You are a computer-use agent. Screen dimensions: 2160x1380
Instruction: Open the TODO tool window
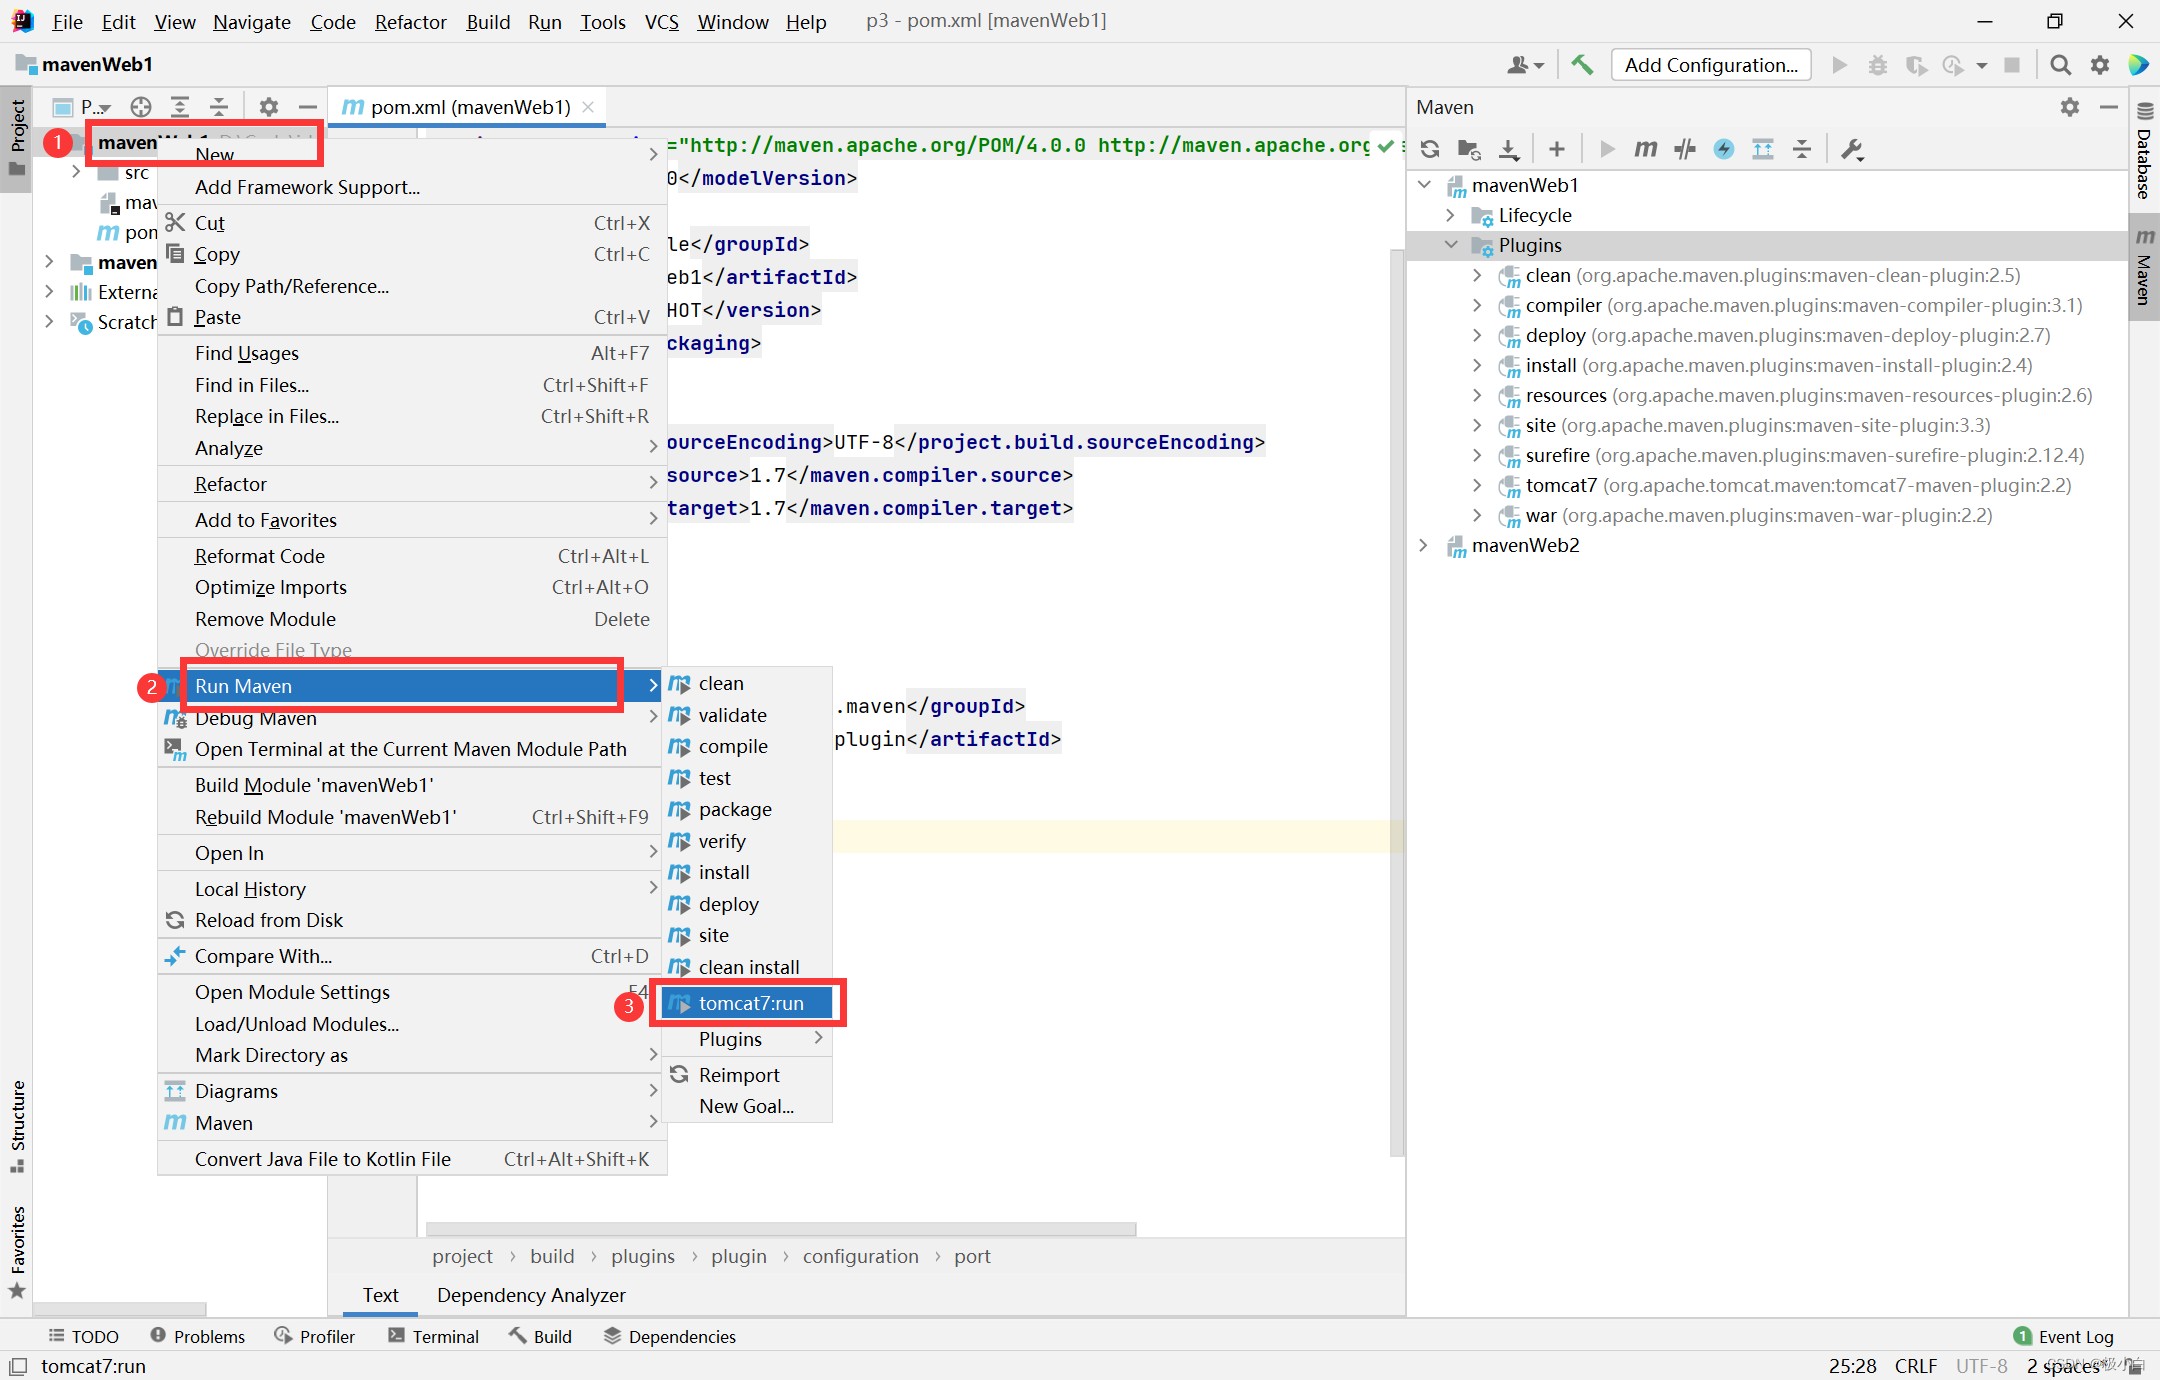(84, 1336)
